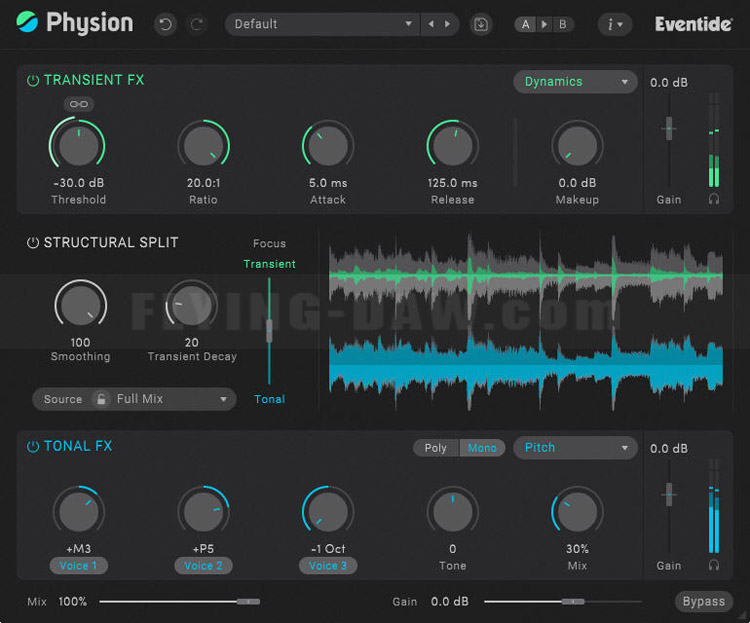Toggle Structural Split power

coord(33,243)
